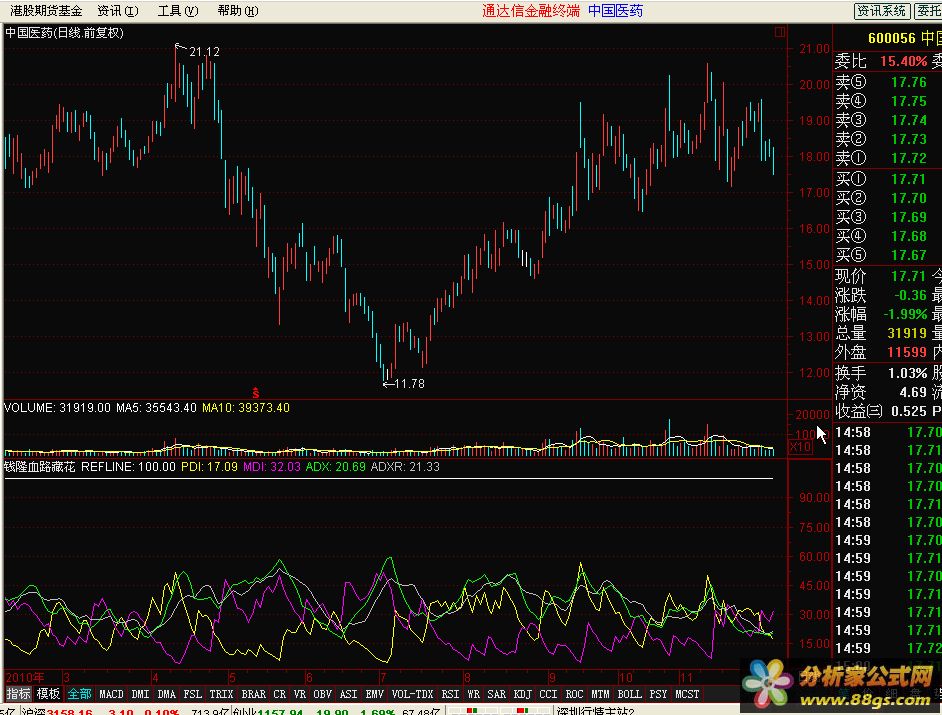Click the red S marker below chart

255,393
